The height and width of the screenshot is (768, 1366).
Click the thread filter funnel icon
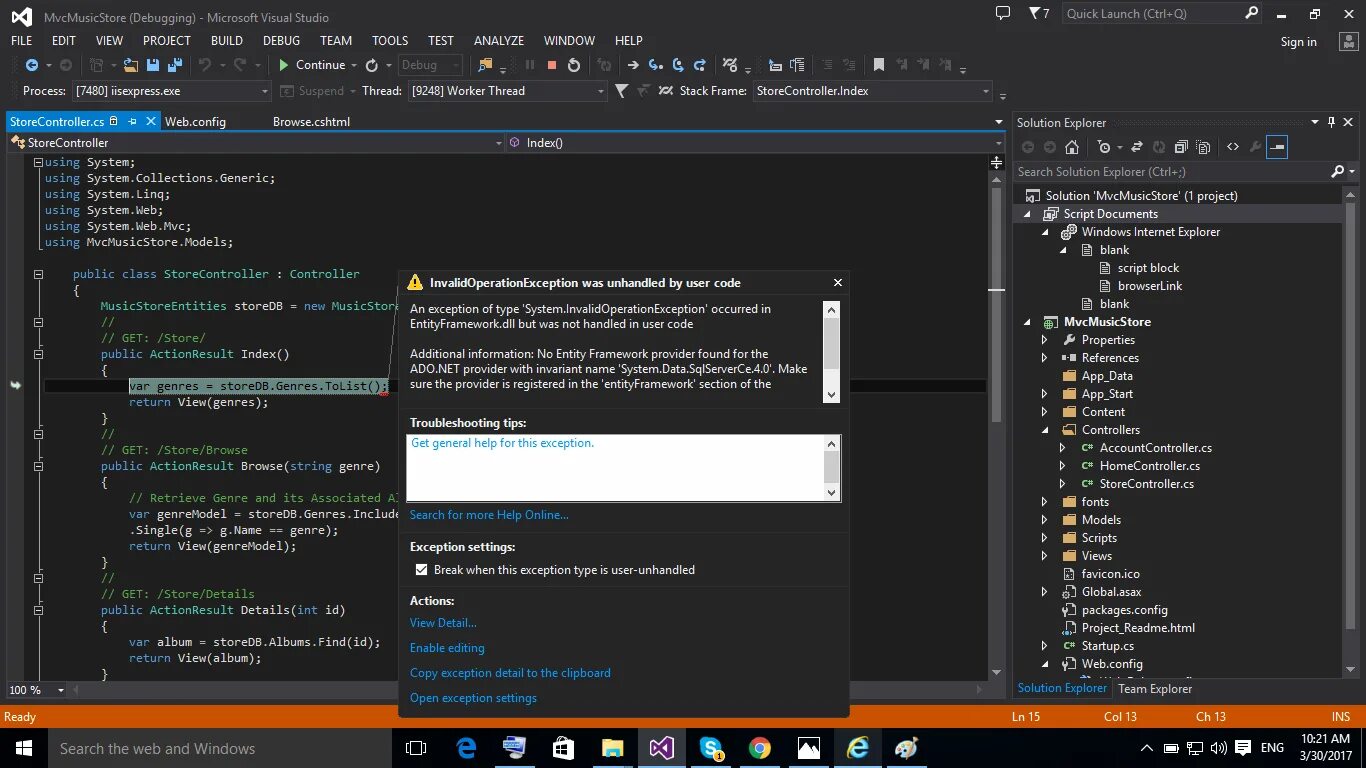click(621, 91)
